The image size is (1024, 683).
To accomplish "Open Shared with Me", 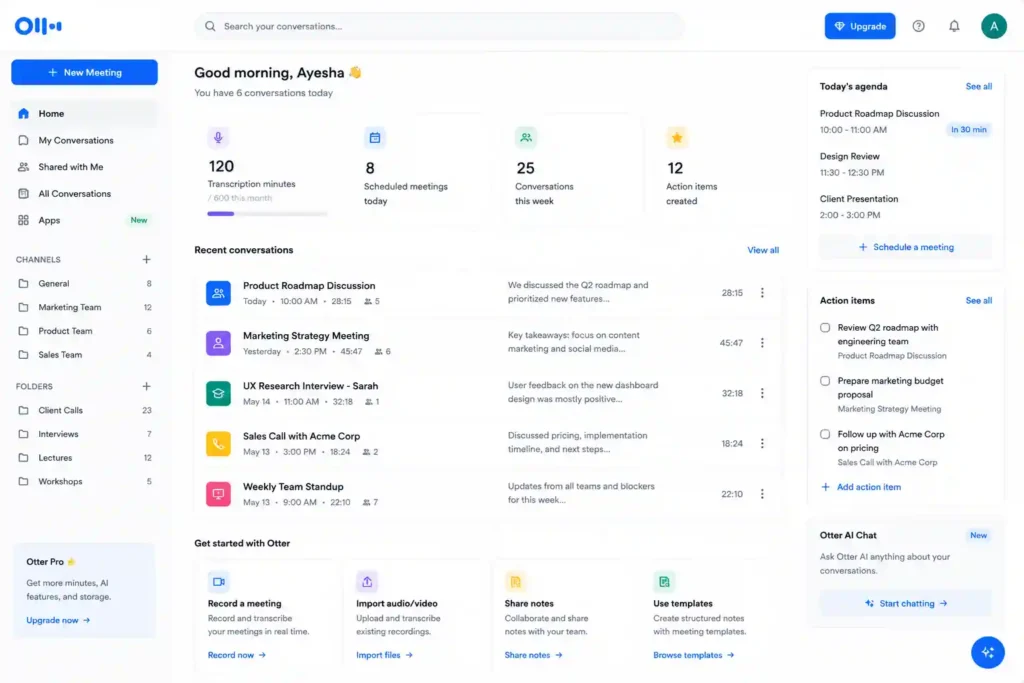I will [84, 167].
